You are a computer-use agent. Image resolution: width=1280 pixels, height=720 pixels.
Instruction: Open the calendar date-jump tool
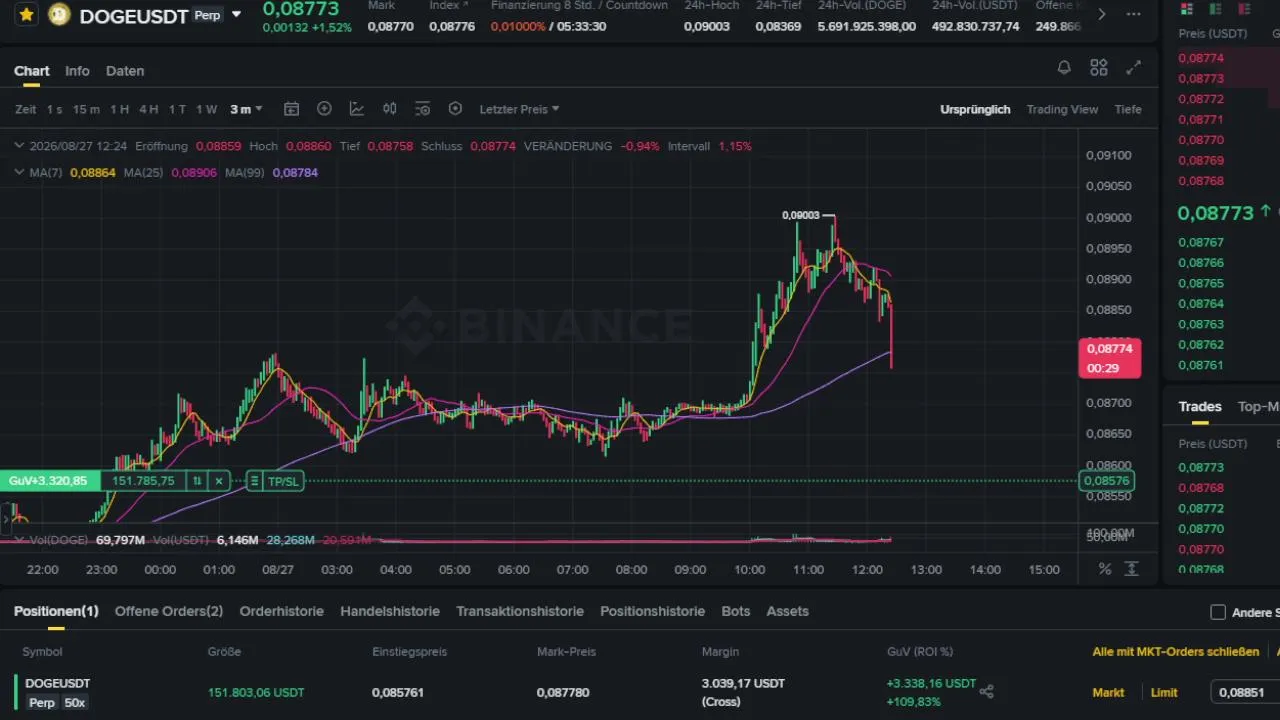click(291, 109)
